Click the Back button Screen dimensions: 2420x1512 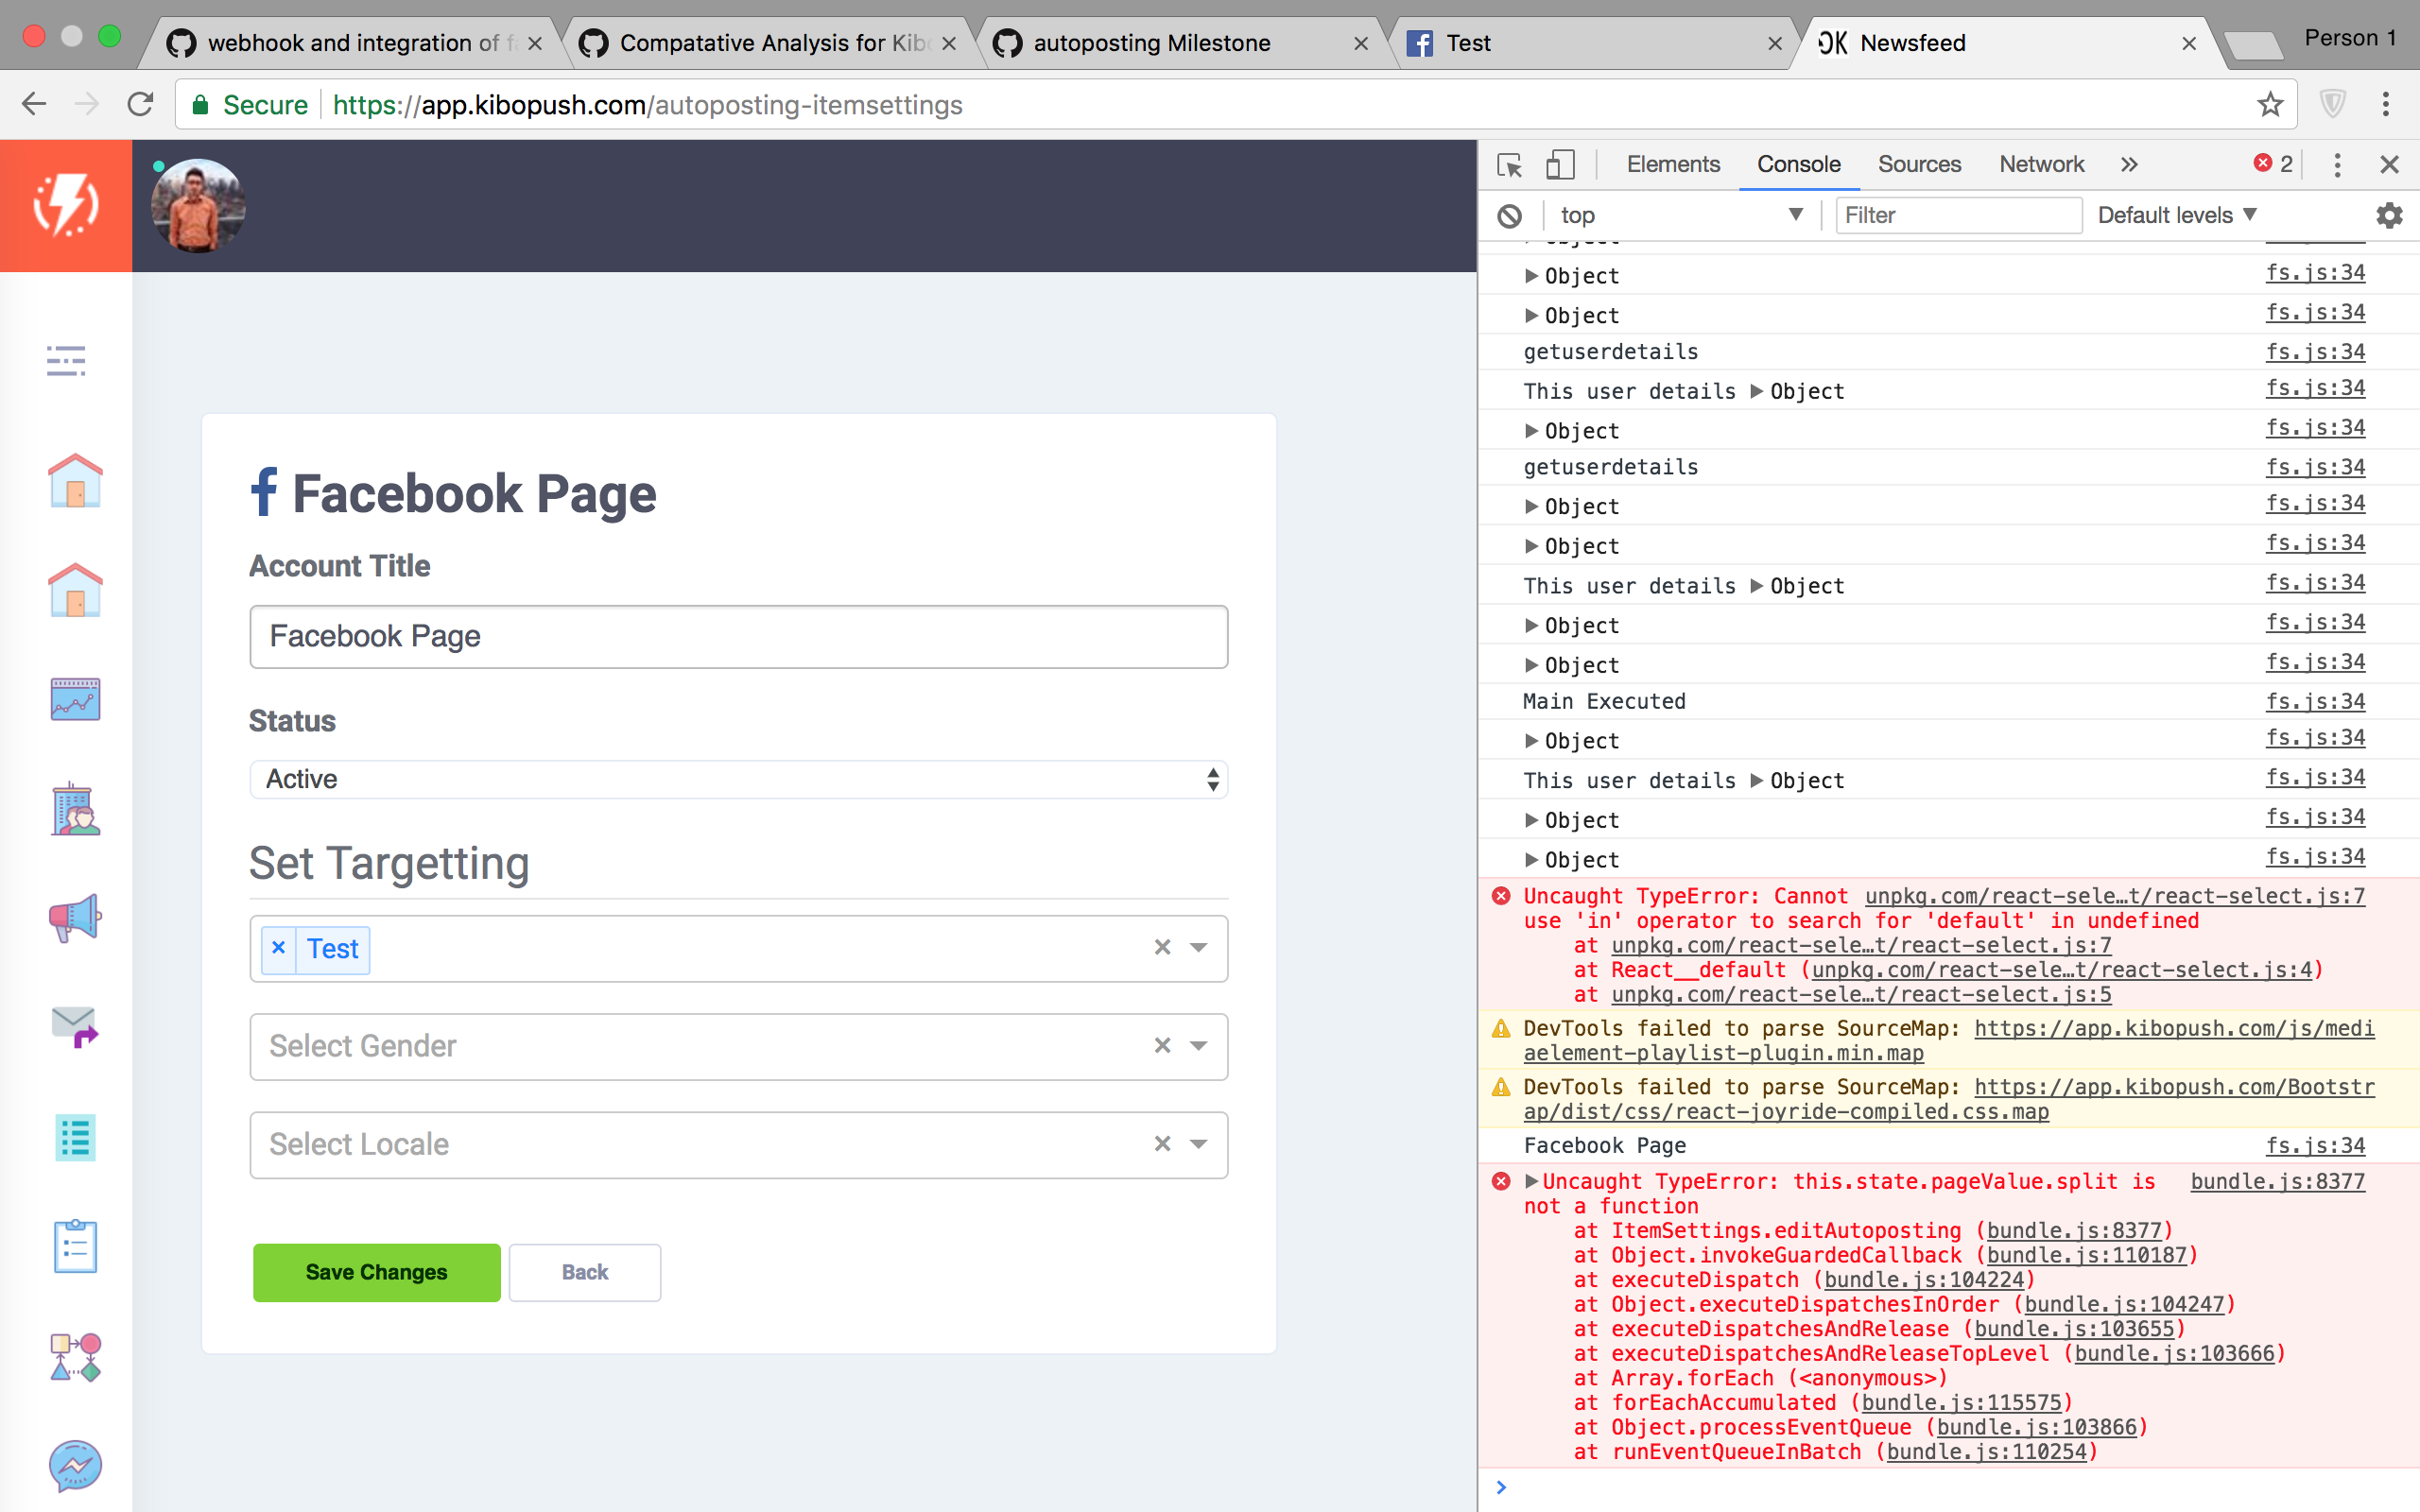[585, 1272]
